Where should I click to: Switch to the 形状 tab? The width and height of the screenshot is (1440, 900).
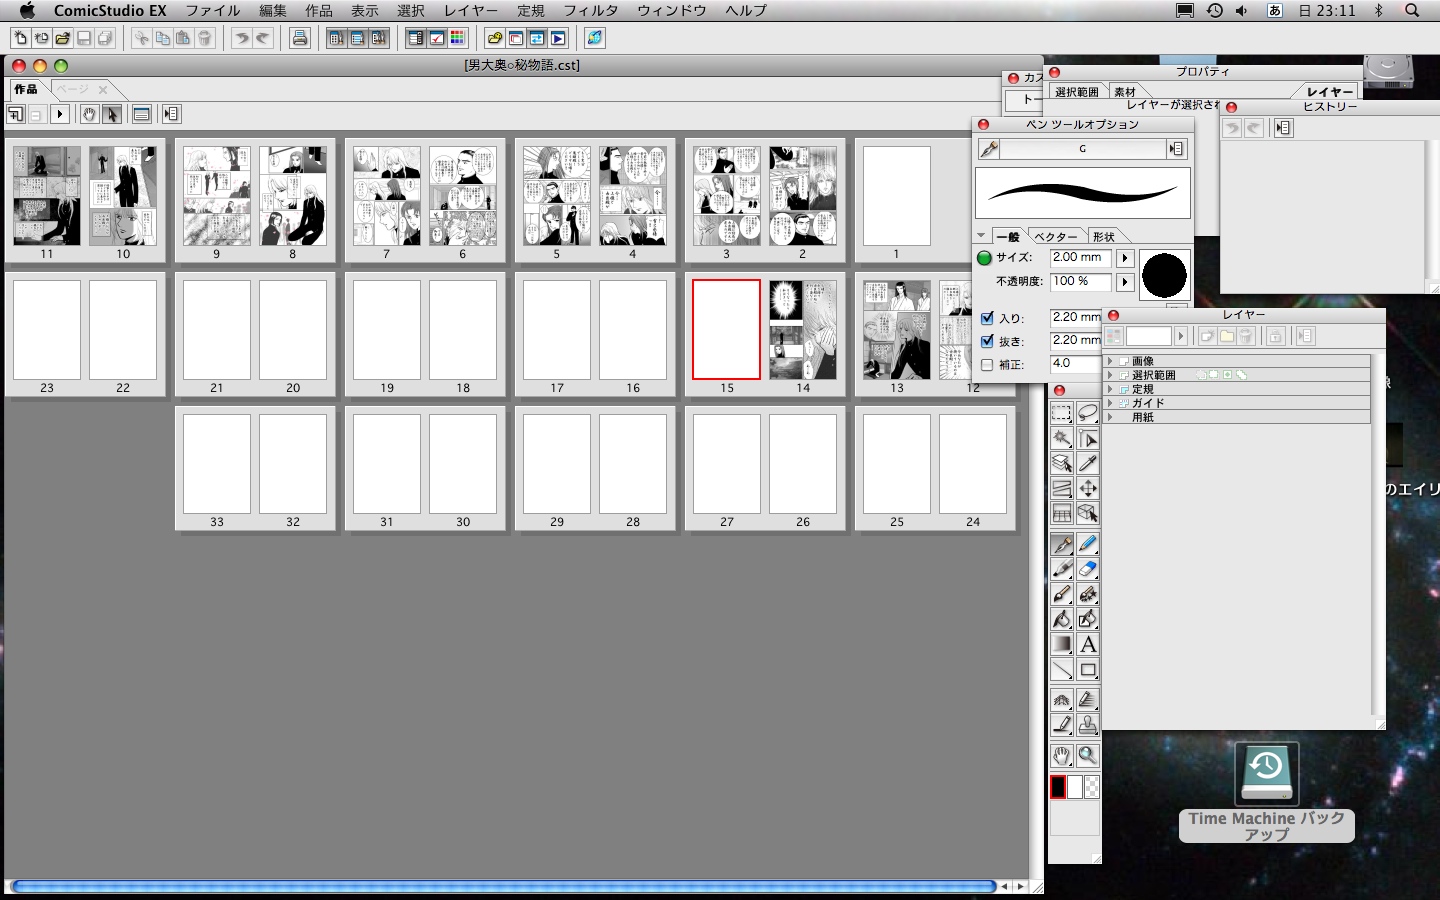[1104, 237]
